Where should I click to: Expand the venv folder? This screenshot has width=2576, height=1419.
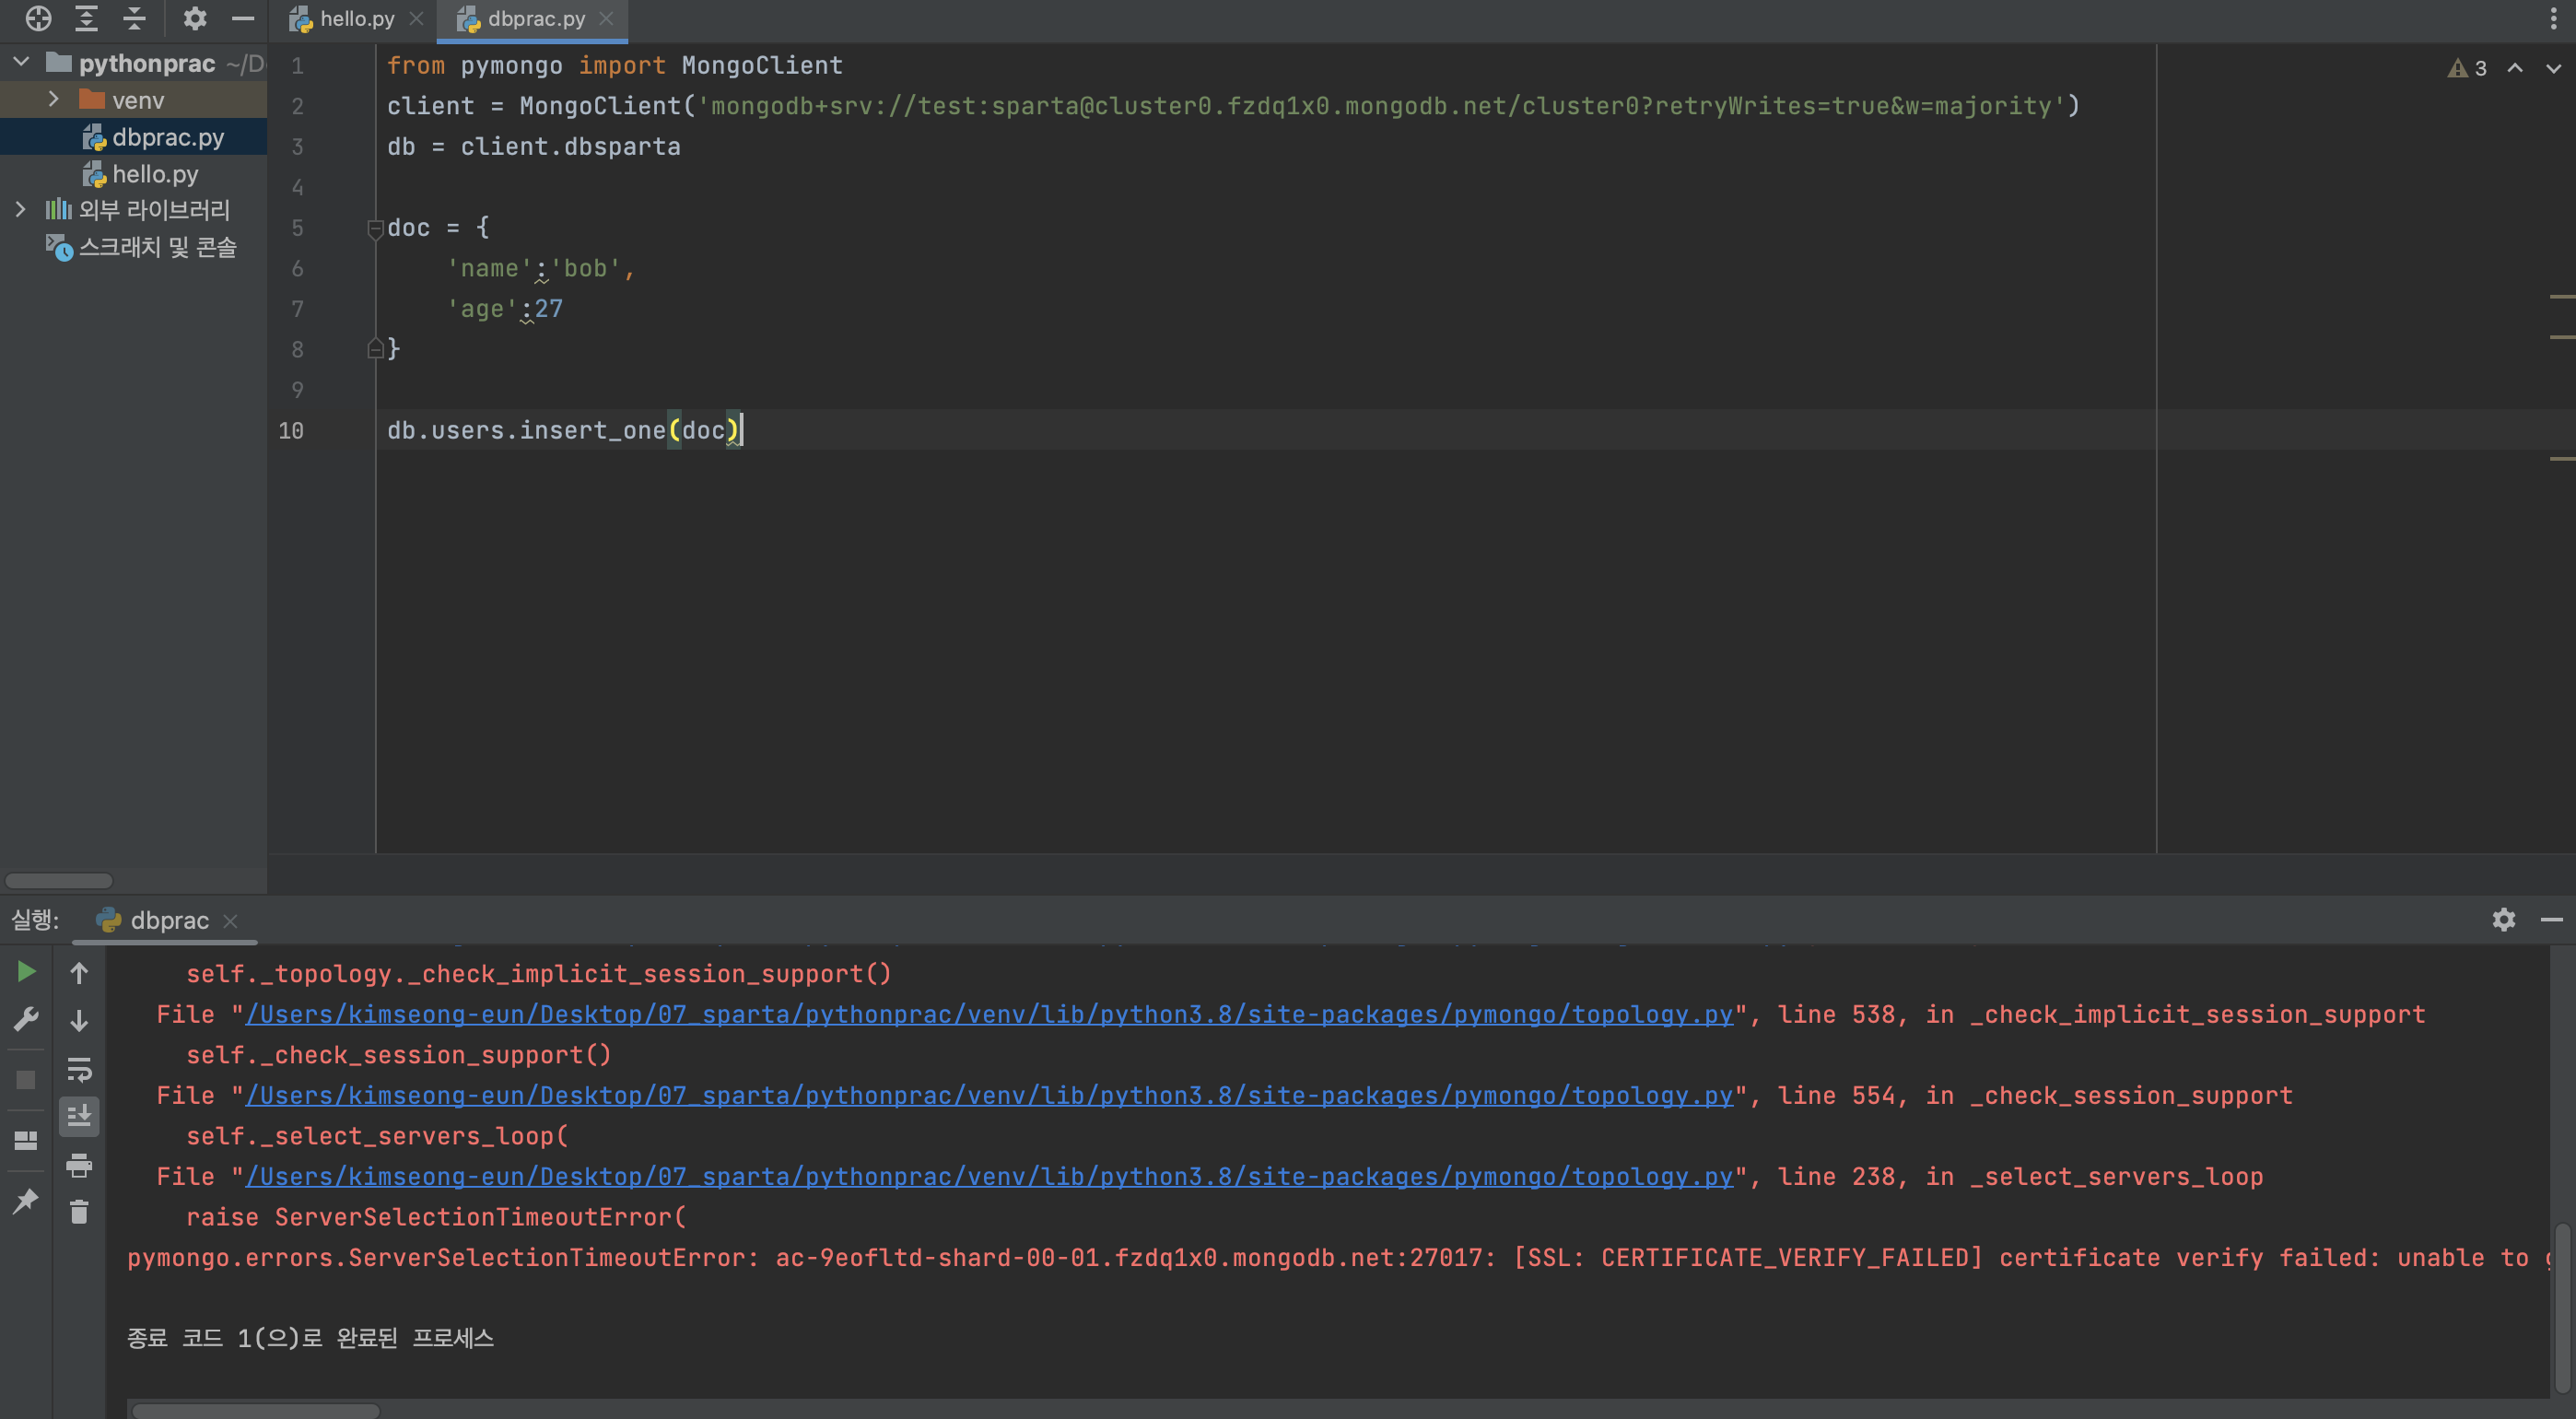coord(53,100)
